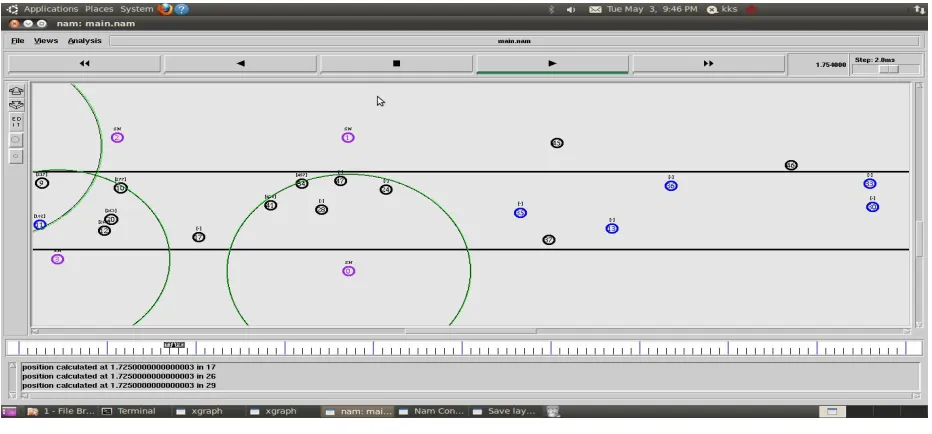Click the mail envelope indicator
Screen dimensions: 932x434
(595, 10)
